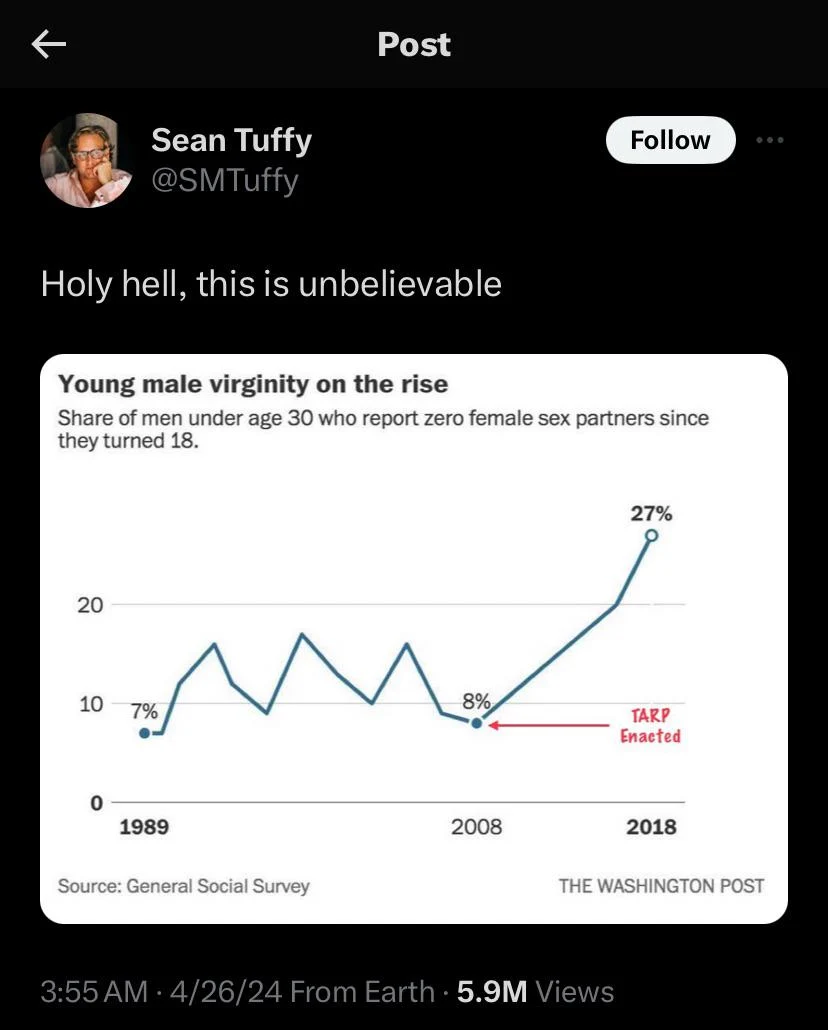The height and width of the screenshot is (1030, 828).
Task: Open the profile via the @SMTuffy handle
Action: tap(224, 181)
